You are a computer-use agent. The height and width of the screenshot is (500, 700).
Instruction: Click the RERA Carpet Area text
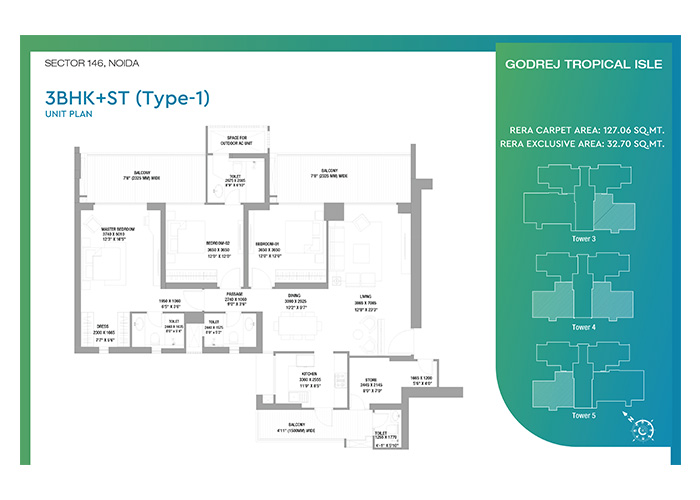[584, 128]
